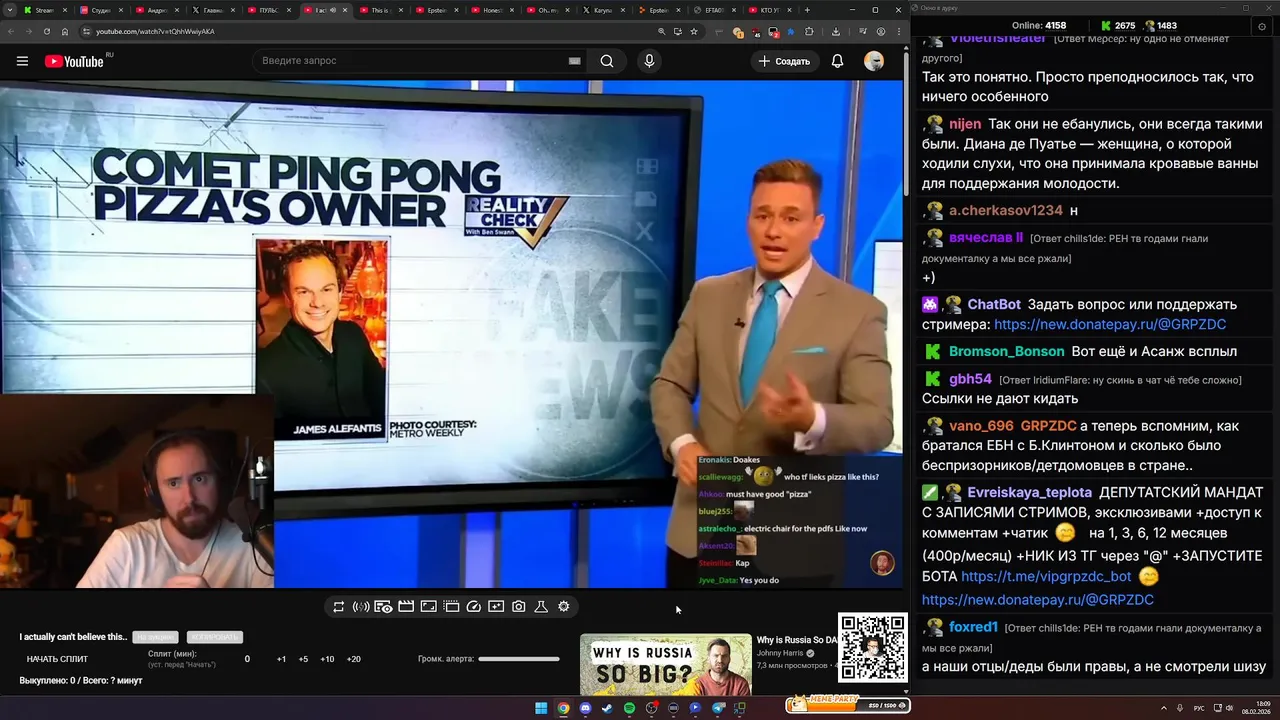Click the audio waves icon in the toolbar
Viewport: 1280px width, 720px height.
361,607
